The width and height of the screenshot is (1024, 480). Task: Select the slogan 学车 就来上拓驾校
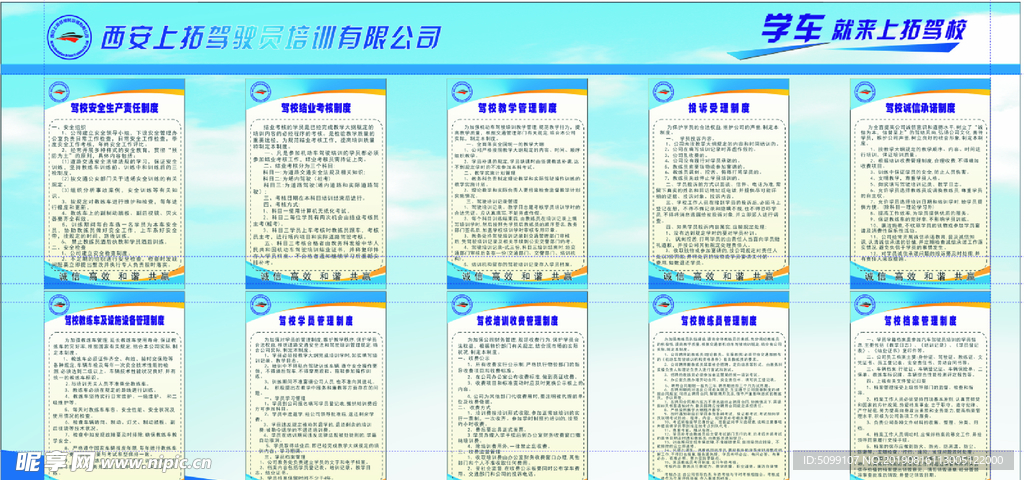(x=863, y=29)
